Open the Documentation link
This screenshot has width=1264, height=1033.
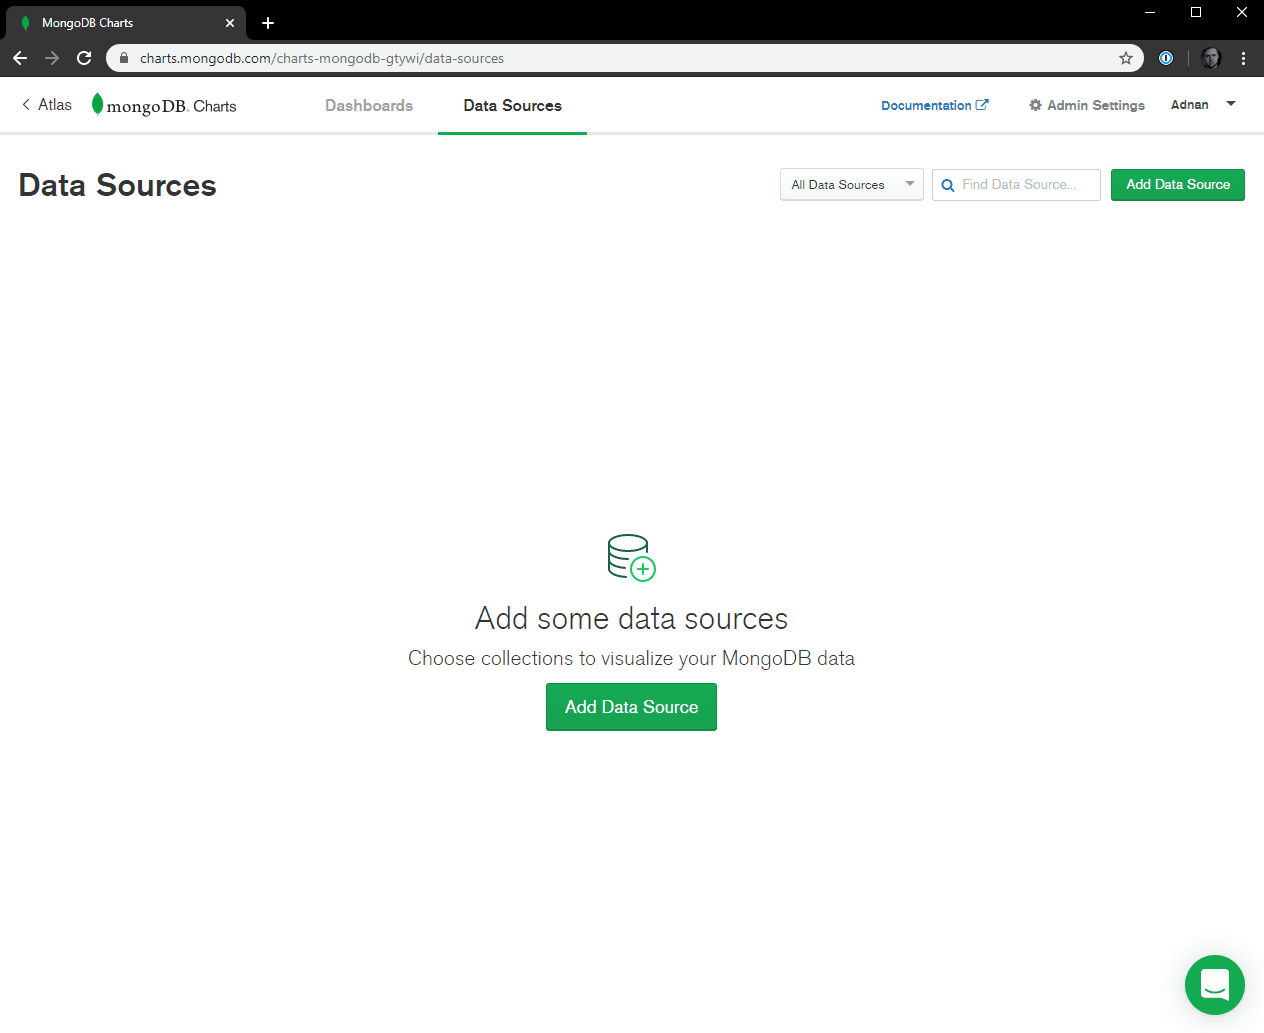934,105
